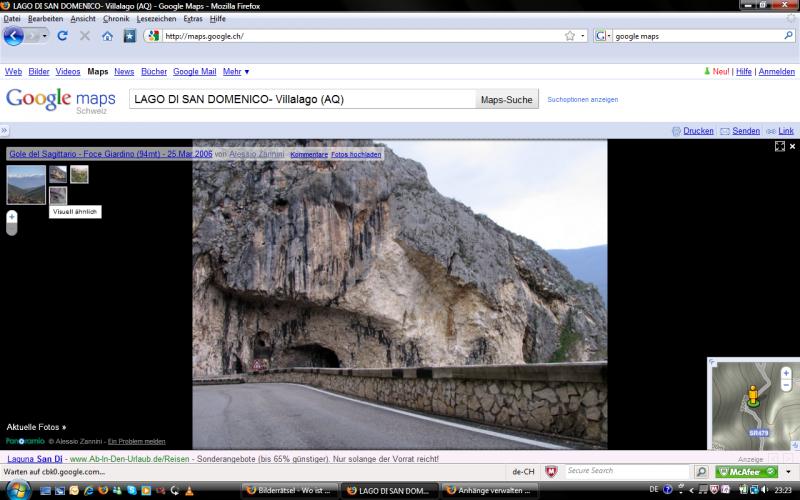Click the McAfee Secure Search field
The height and width of the screenshot is (500, 800).
(x=627, y=471)
